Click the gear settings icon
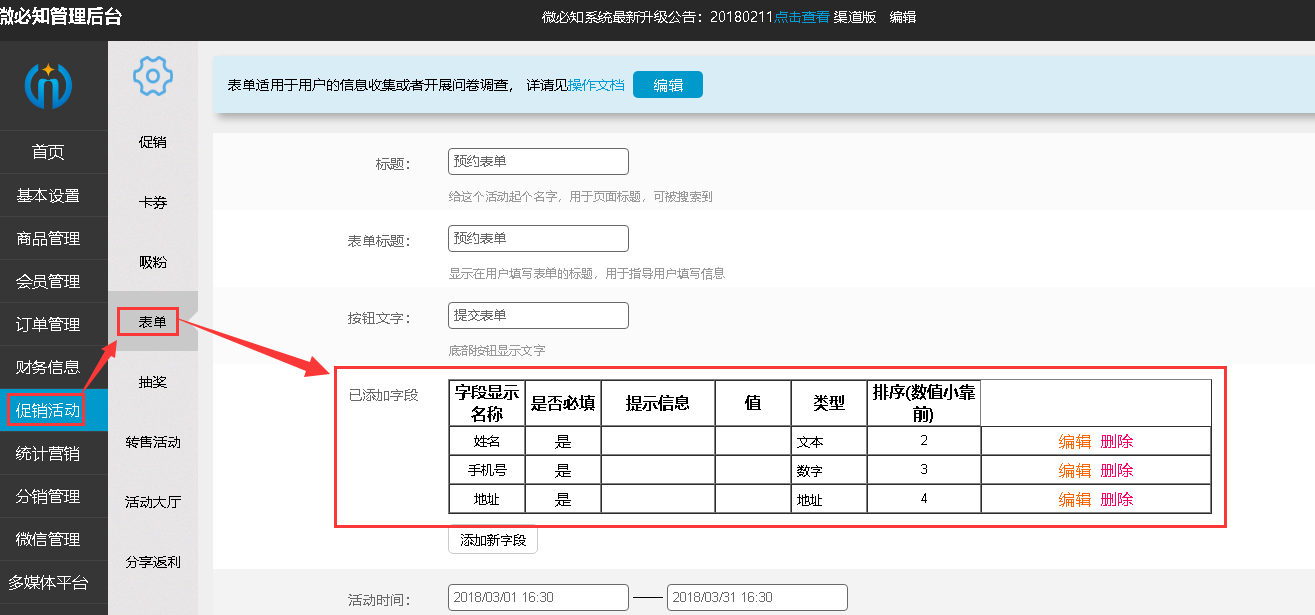1315x615 pixels. [153, 75]
